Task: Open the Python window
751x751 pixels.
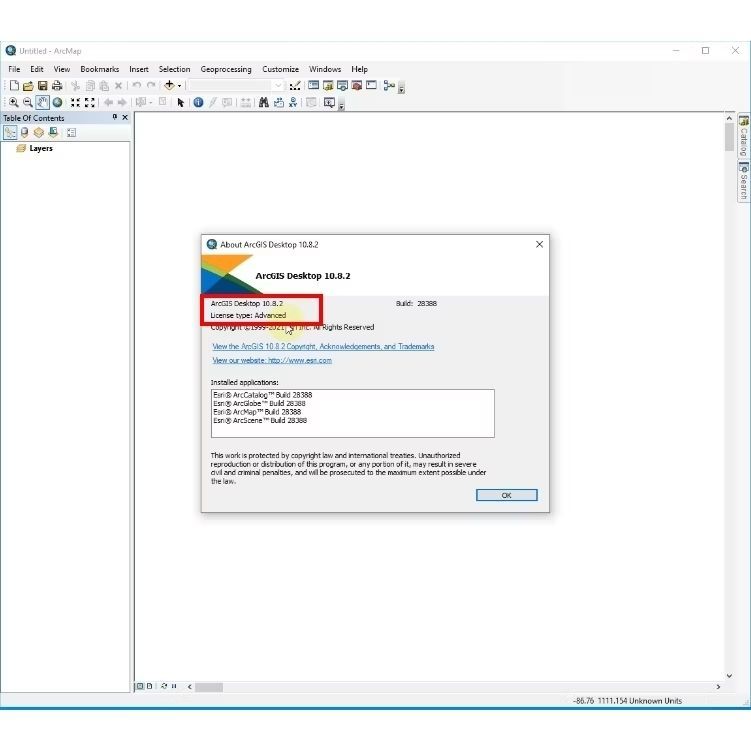Action: (x=371, y=85)
